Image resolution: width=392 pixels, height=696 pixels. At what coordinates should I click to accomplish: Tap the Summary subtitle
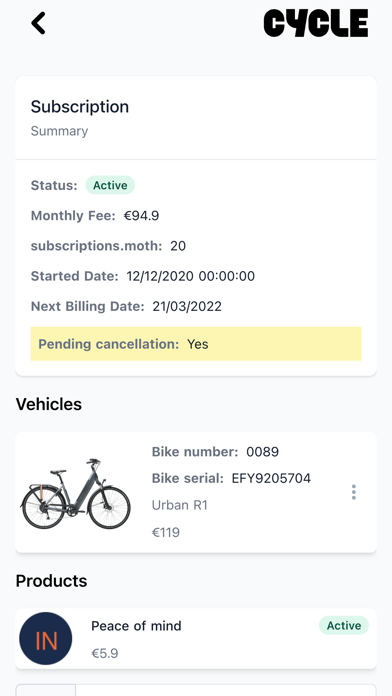pos(59,131)
